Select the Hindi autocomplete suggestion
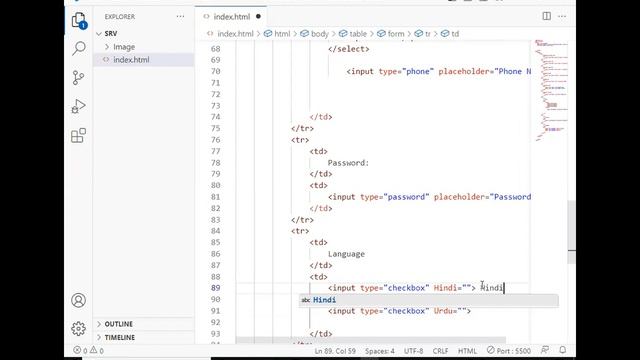The height and width of the screenshot is (360, 640). click(x=429, y=300)
